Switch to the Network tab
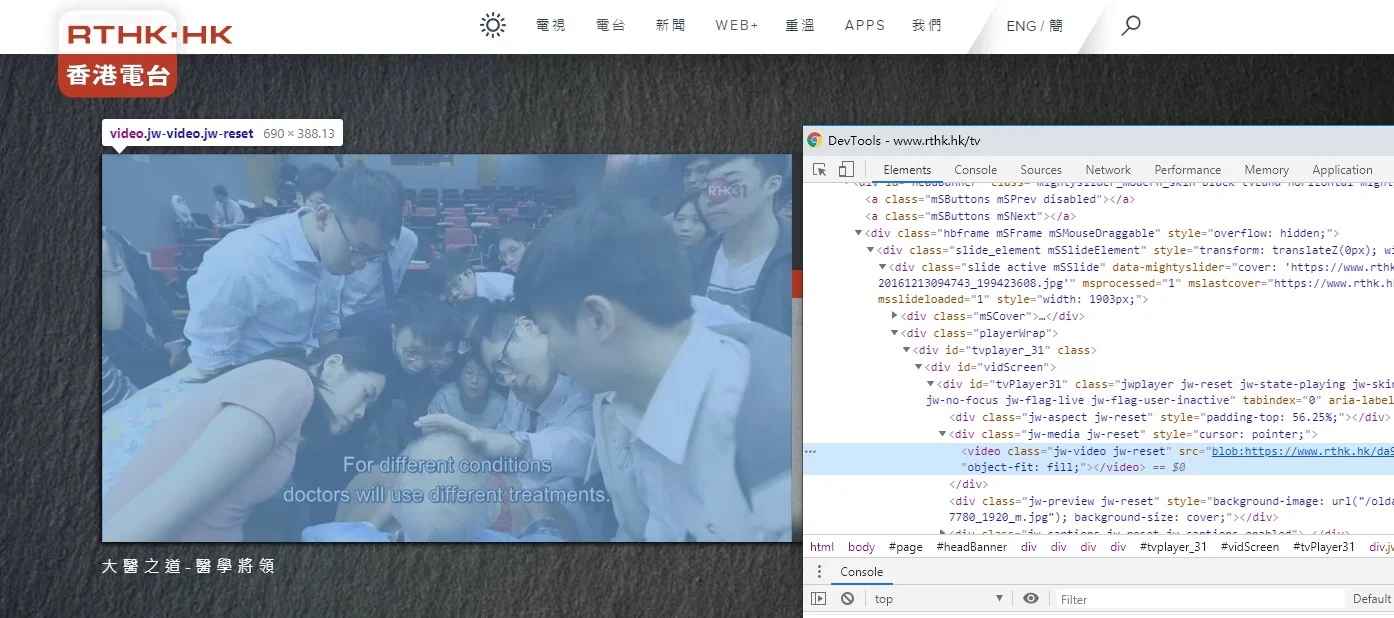 click(1107, 170)
